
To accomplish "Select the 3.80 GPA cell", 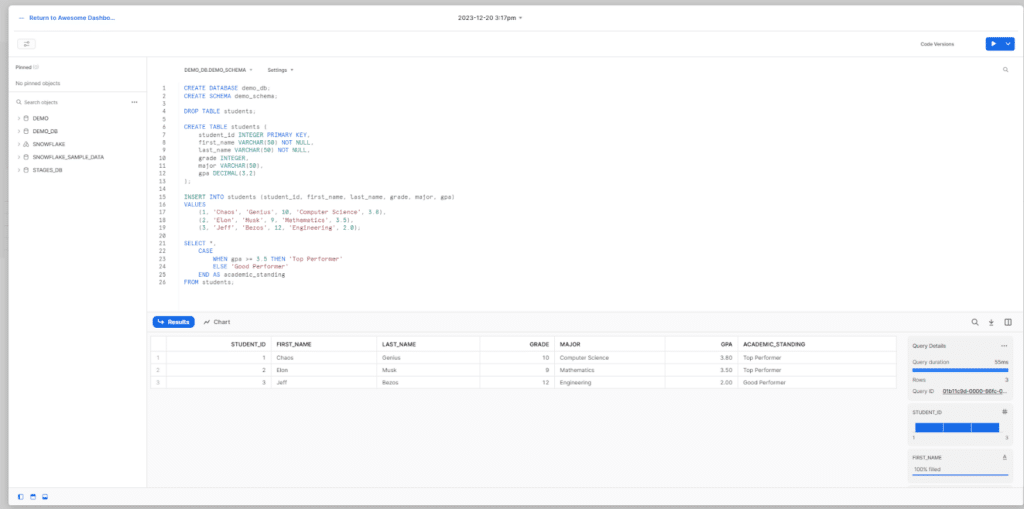I will coord(701,357).
